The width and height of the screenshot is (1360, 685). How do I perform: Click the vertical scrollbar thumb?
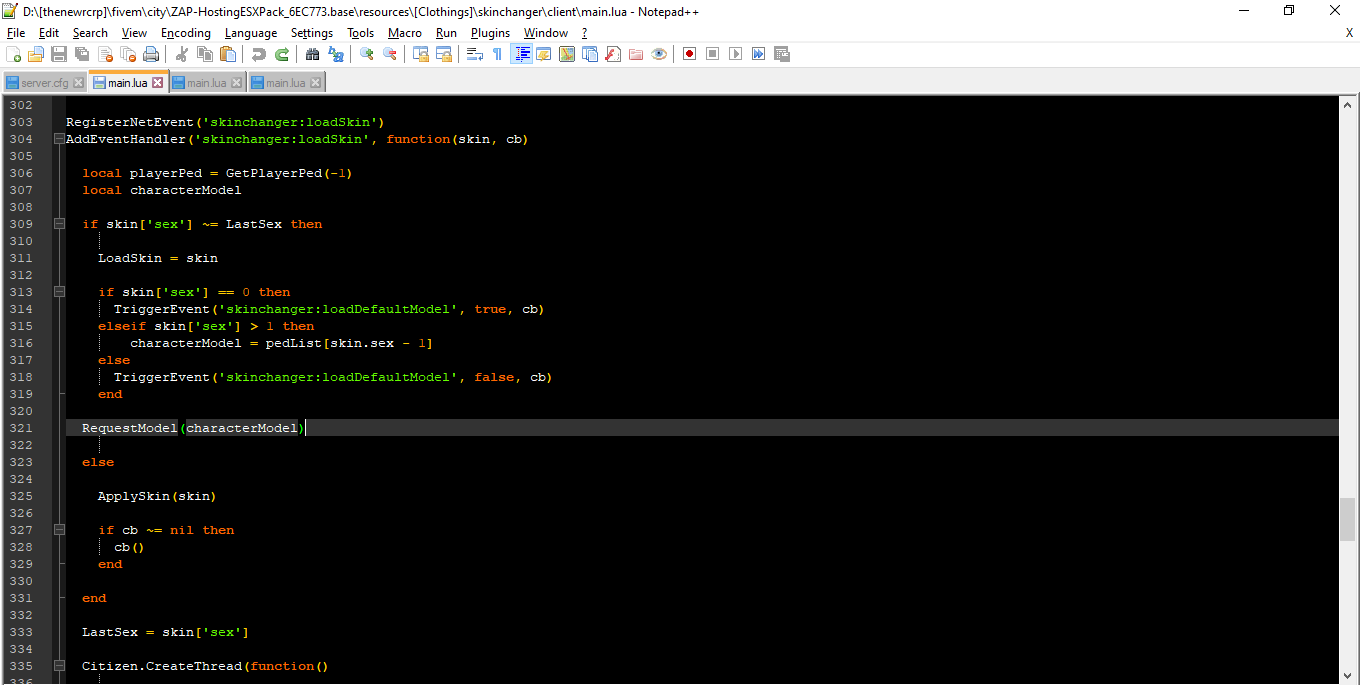click(x=1347, y=519)
